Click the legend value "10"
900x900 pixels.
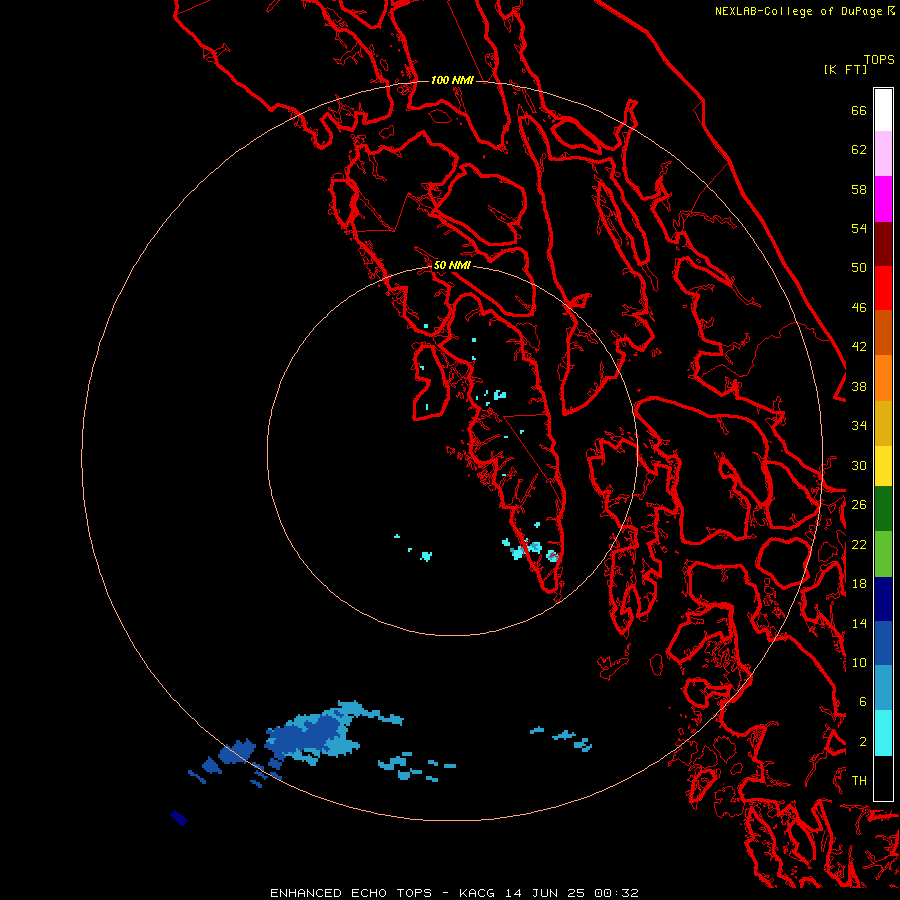pyautogui.click(x=859, y=663)
